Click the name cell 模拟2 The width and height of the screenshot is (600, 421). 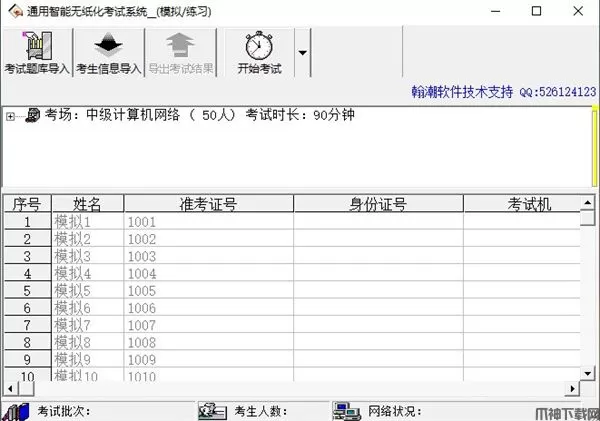(x=88, y=239)
